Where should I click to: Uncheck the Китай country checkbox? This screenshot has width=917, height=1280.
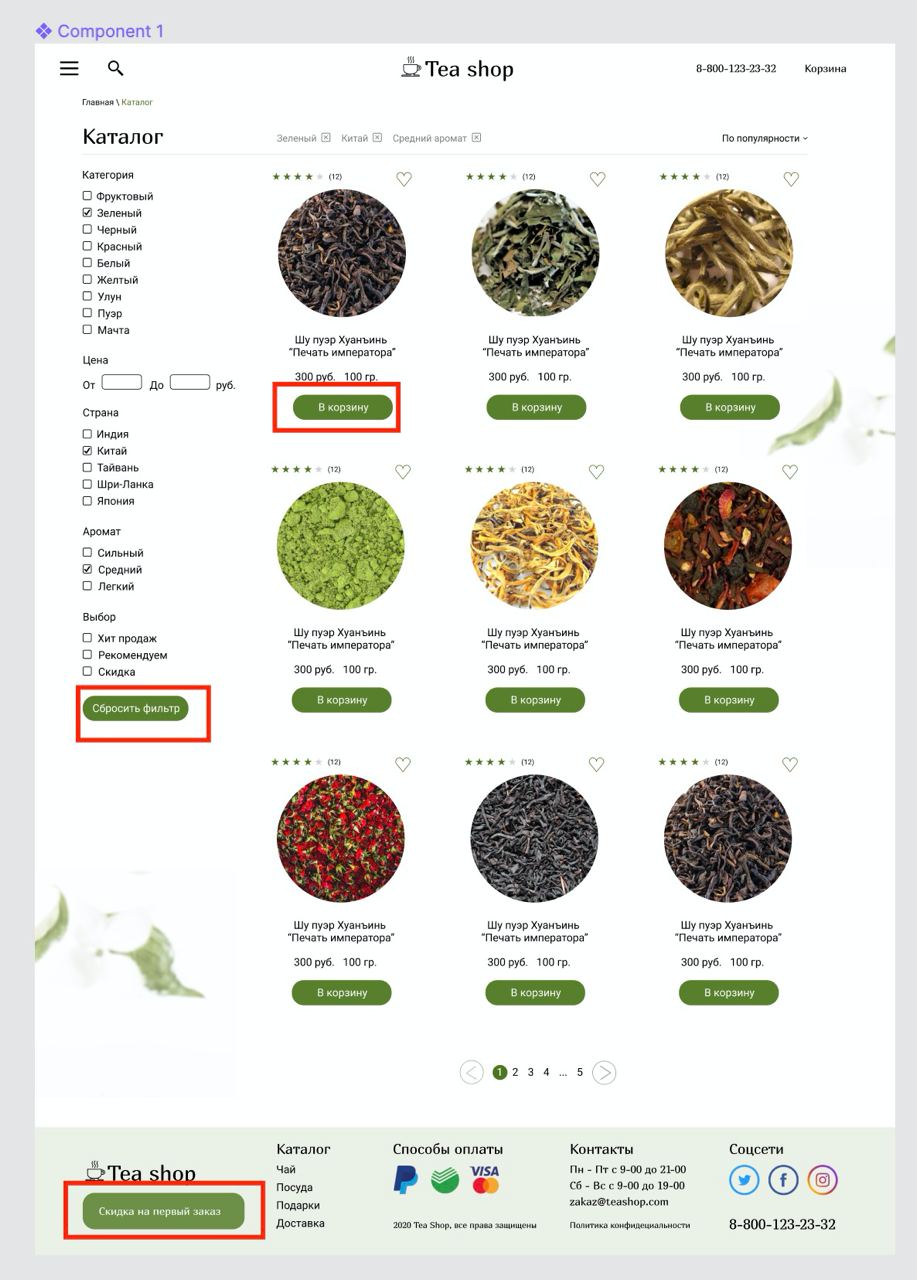(87, 451)
